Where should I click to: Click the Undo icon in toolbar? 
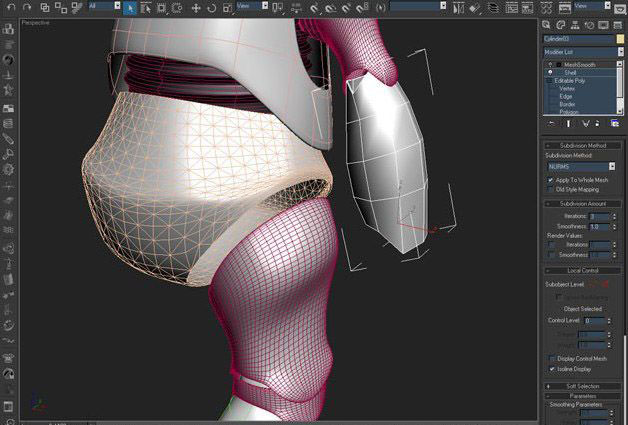pyautogui.click(x=10, y=6)
